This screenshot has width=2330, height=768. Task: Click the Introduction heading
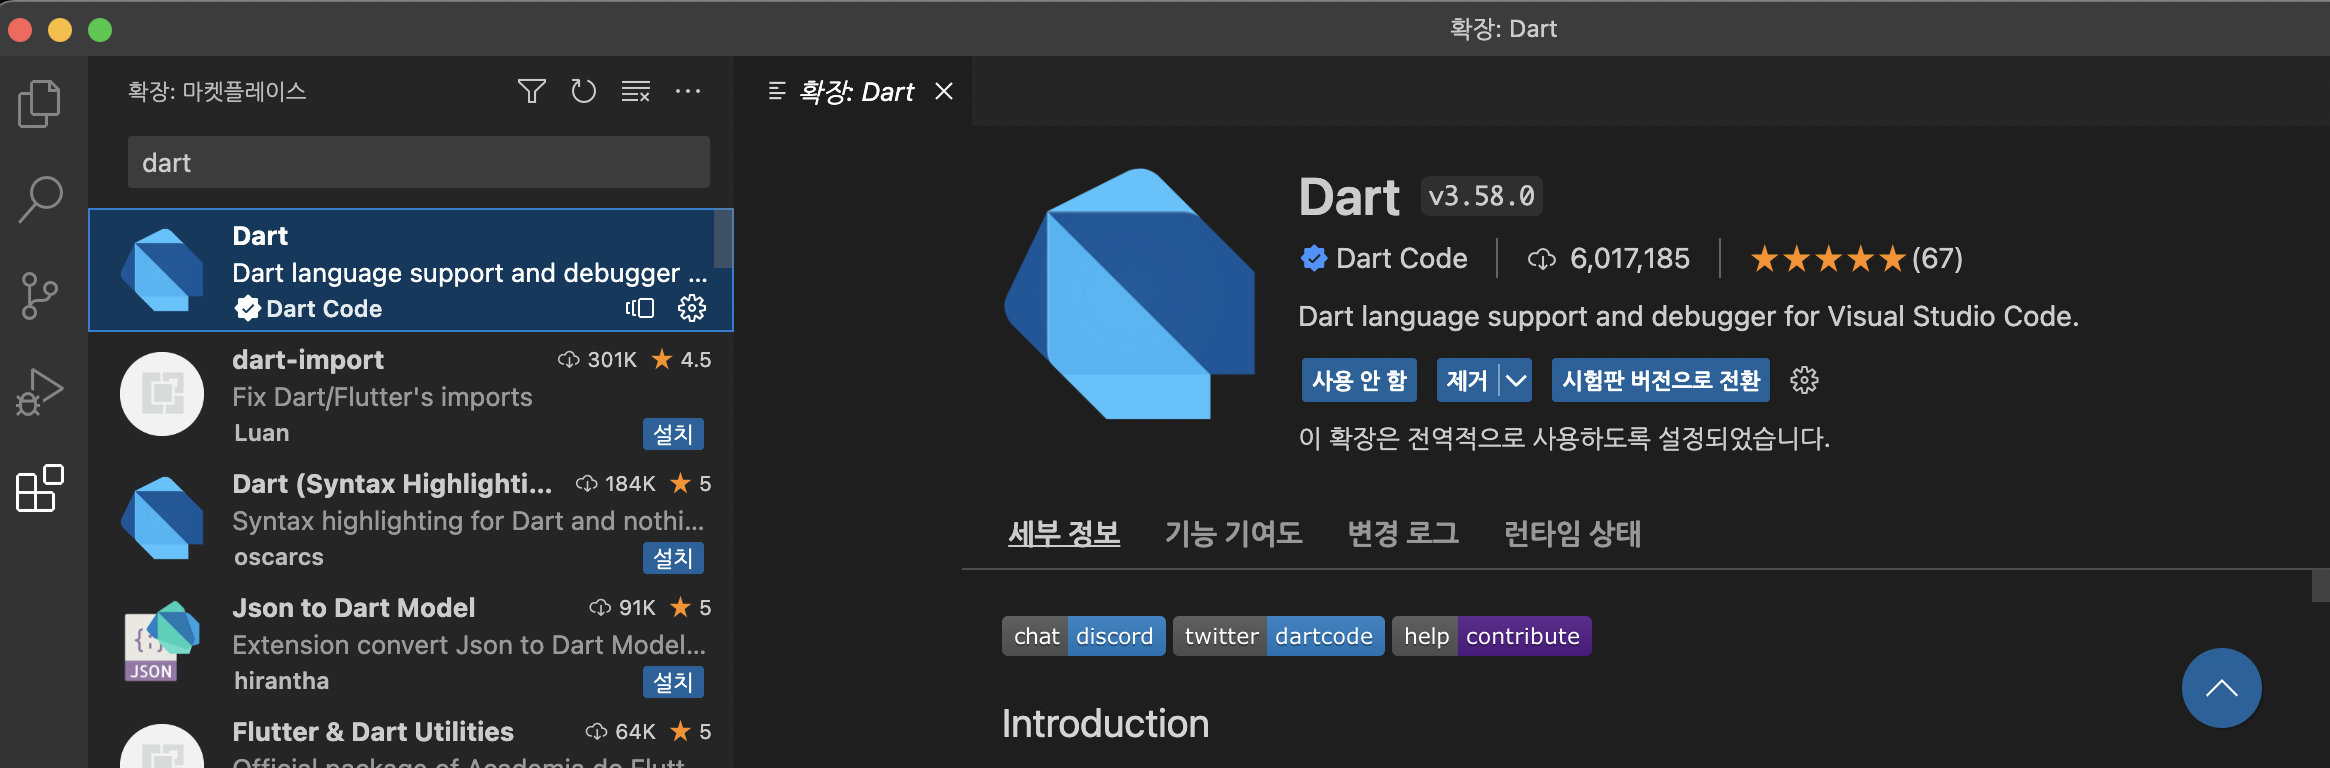coord(1105,723)
